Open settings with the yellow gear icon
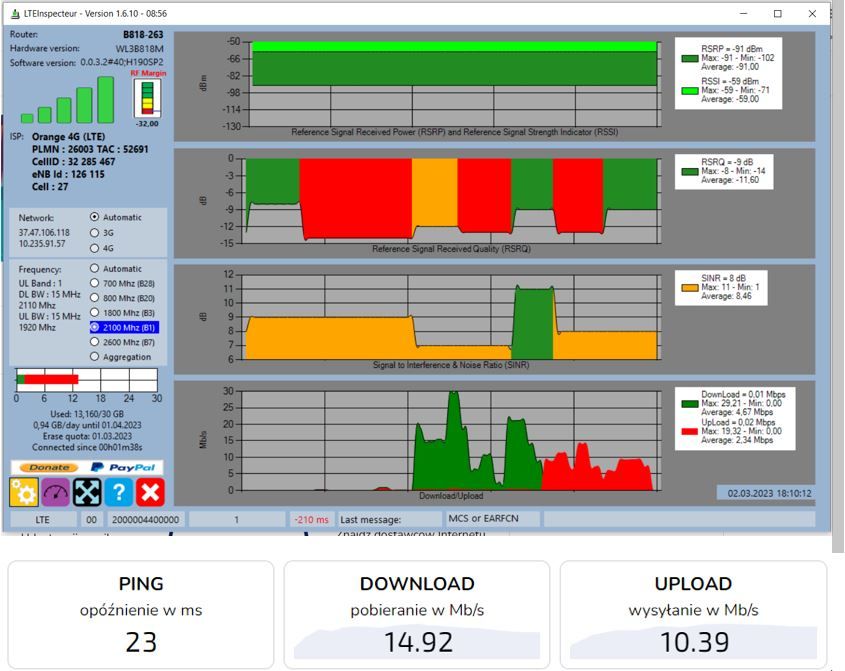 coord(24,492)
